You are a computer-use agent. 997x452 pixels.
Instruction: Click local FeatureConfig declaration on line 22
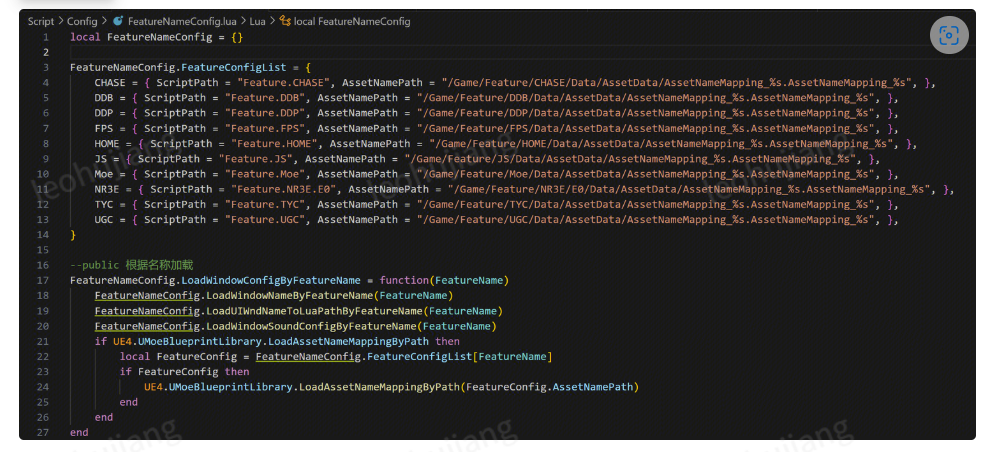tap(178, 357)
